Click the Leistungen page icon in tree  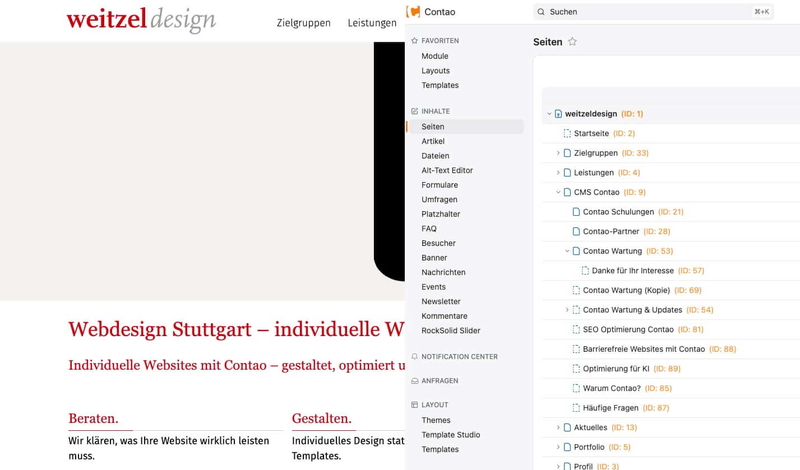567,172
